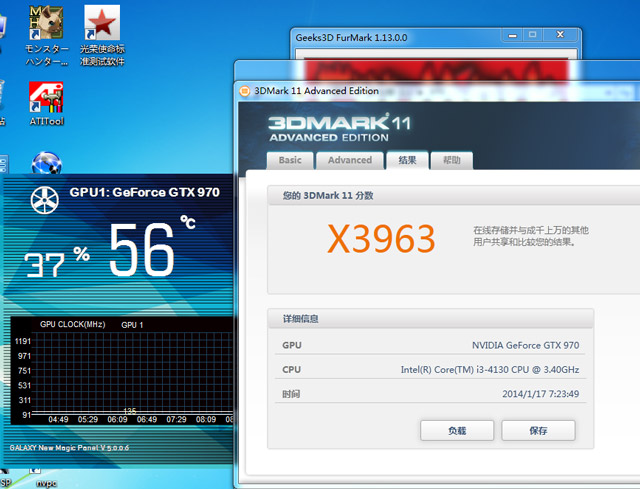Select the NVIDIA GeForce GTX 970 GPU text
The height and width of the screenshot is (489, 640).
tap(525, 345)
